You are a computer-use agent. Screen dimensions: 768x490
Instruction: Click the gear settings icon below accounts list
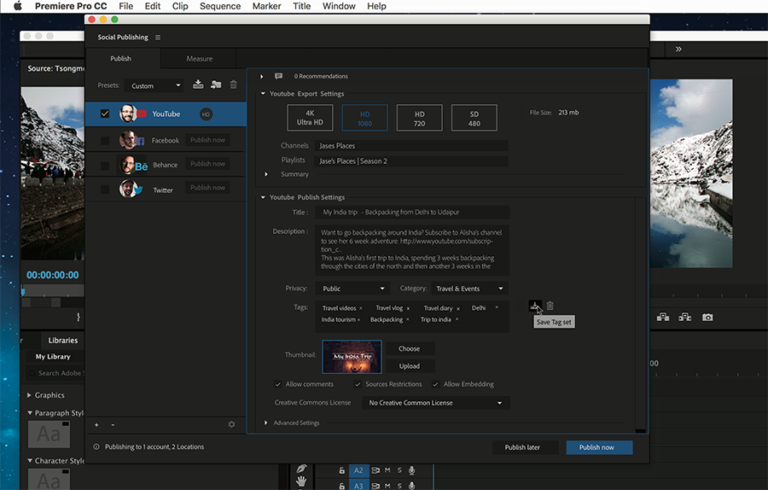[232, 424]
